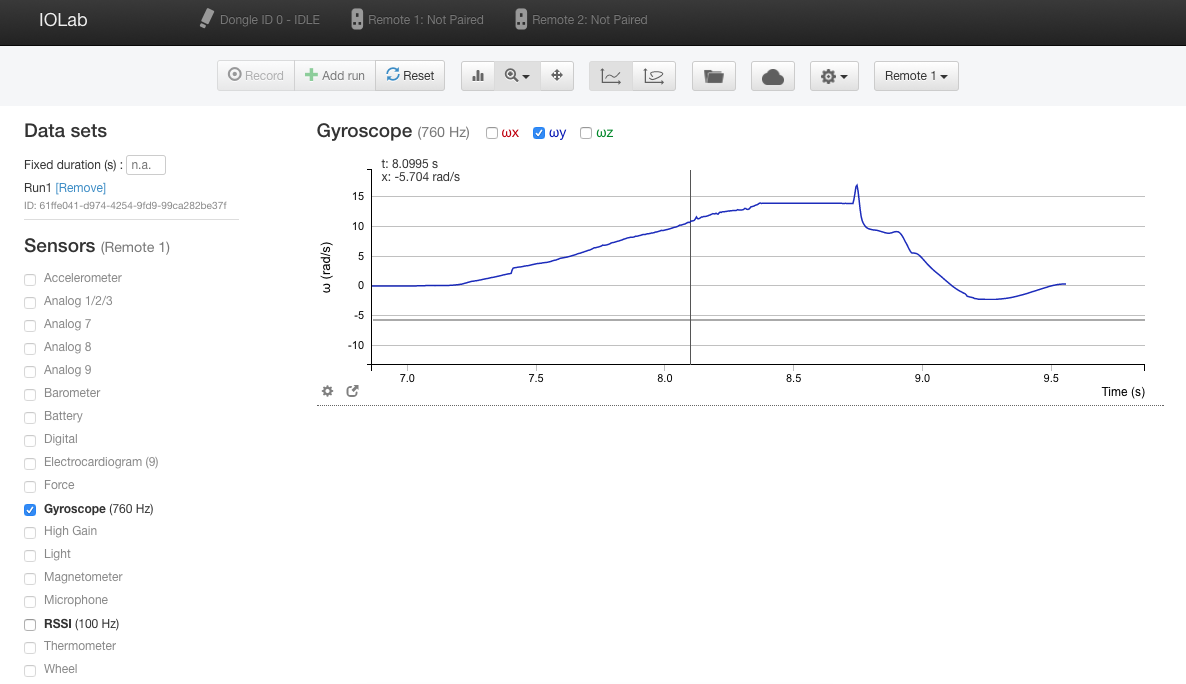
Task: Check the Analog 1/2/3 sensor
Action: tap(30, 303)
